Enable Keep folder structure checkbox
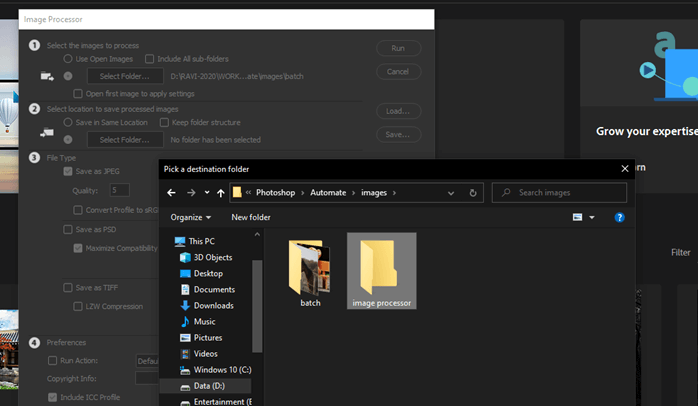The width and height of the screenshot is (698, 406). pos(164,122)
